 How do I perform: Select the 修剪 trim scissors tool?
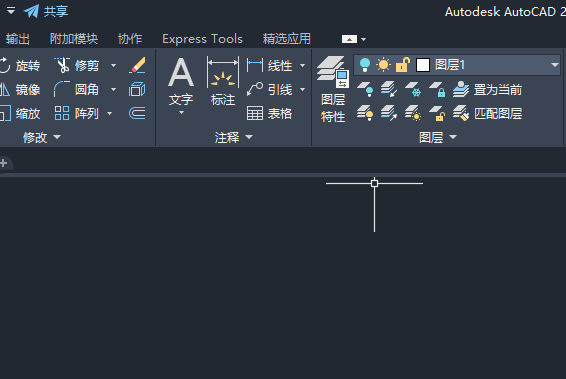(76, 66)
